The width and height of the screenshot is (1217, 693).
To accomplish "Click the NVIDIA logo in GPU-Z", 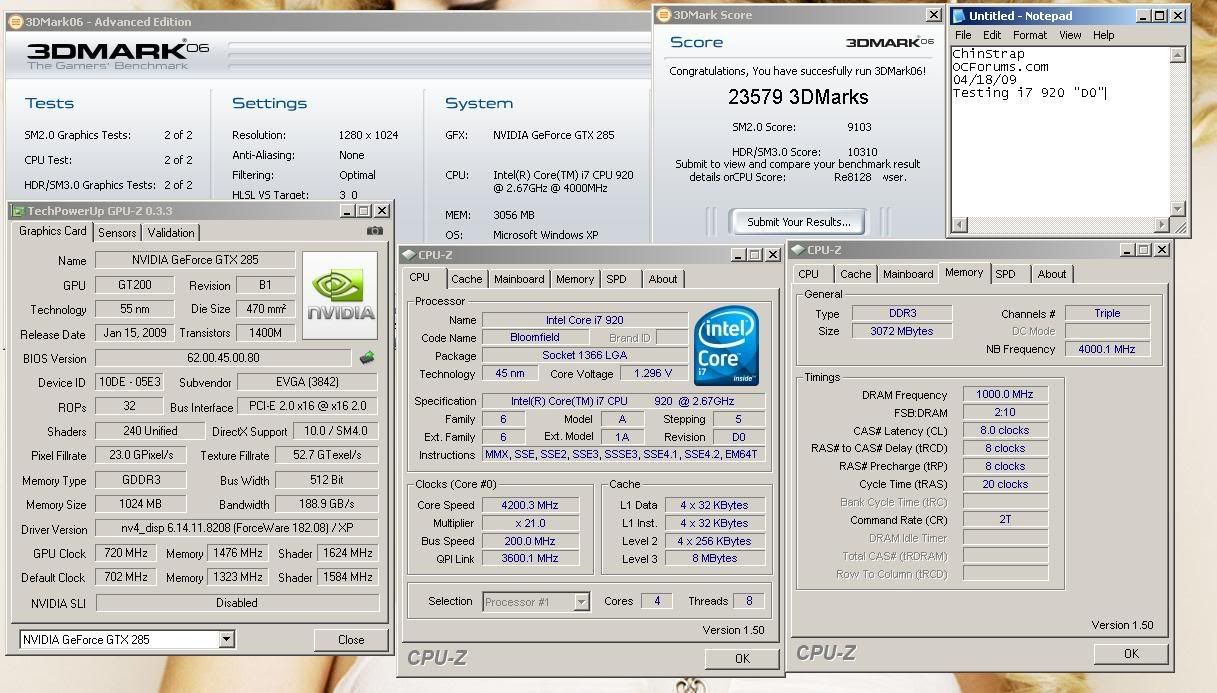I will coord(340,295).
